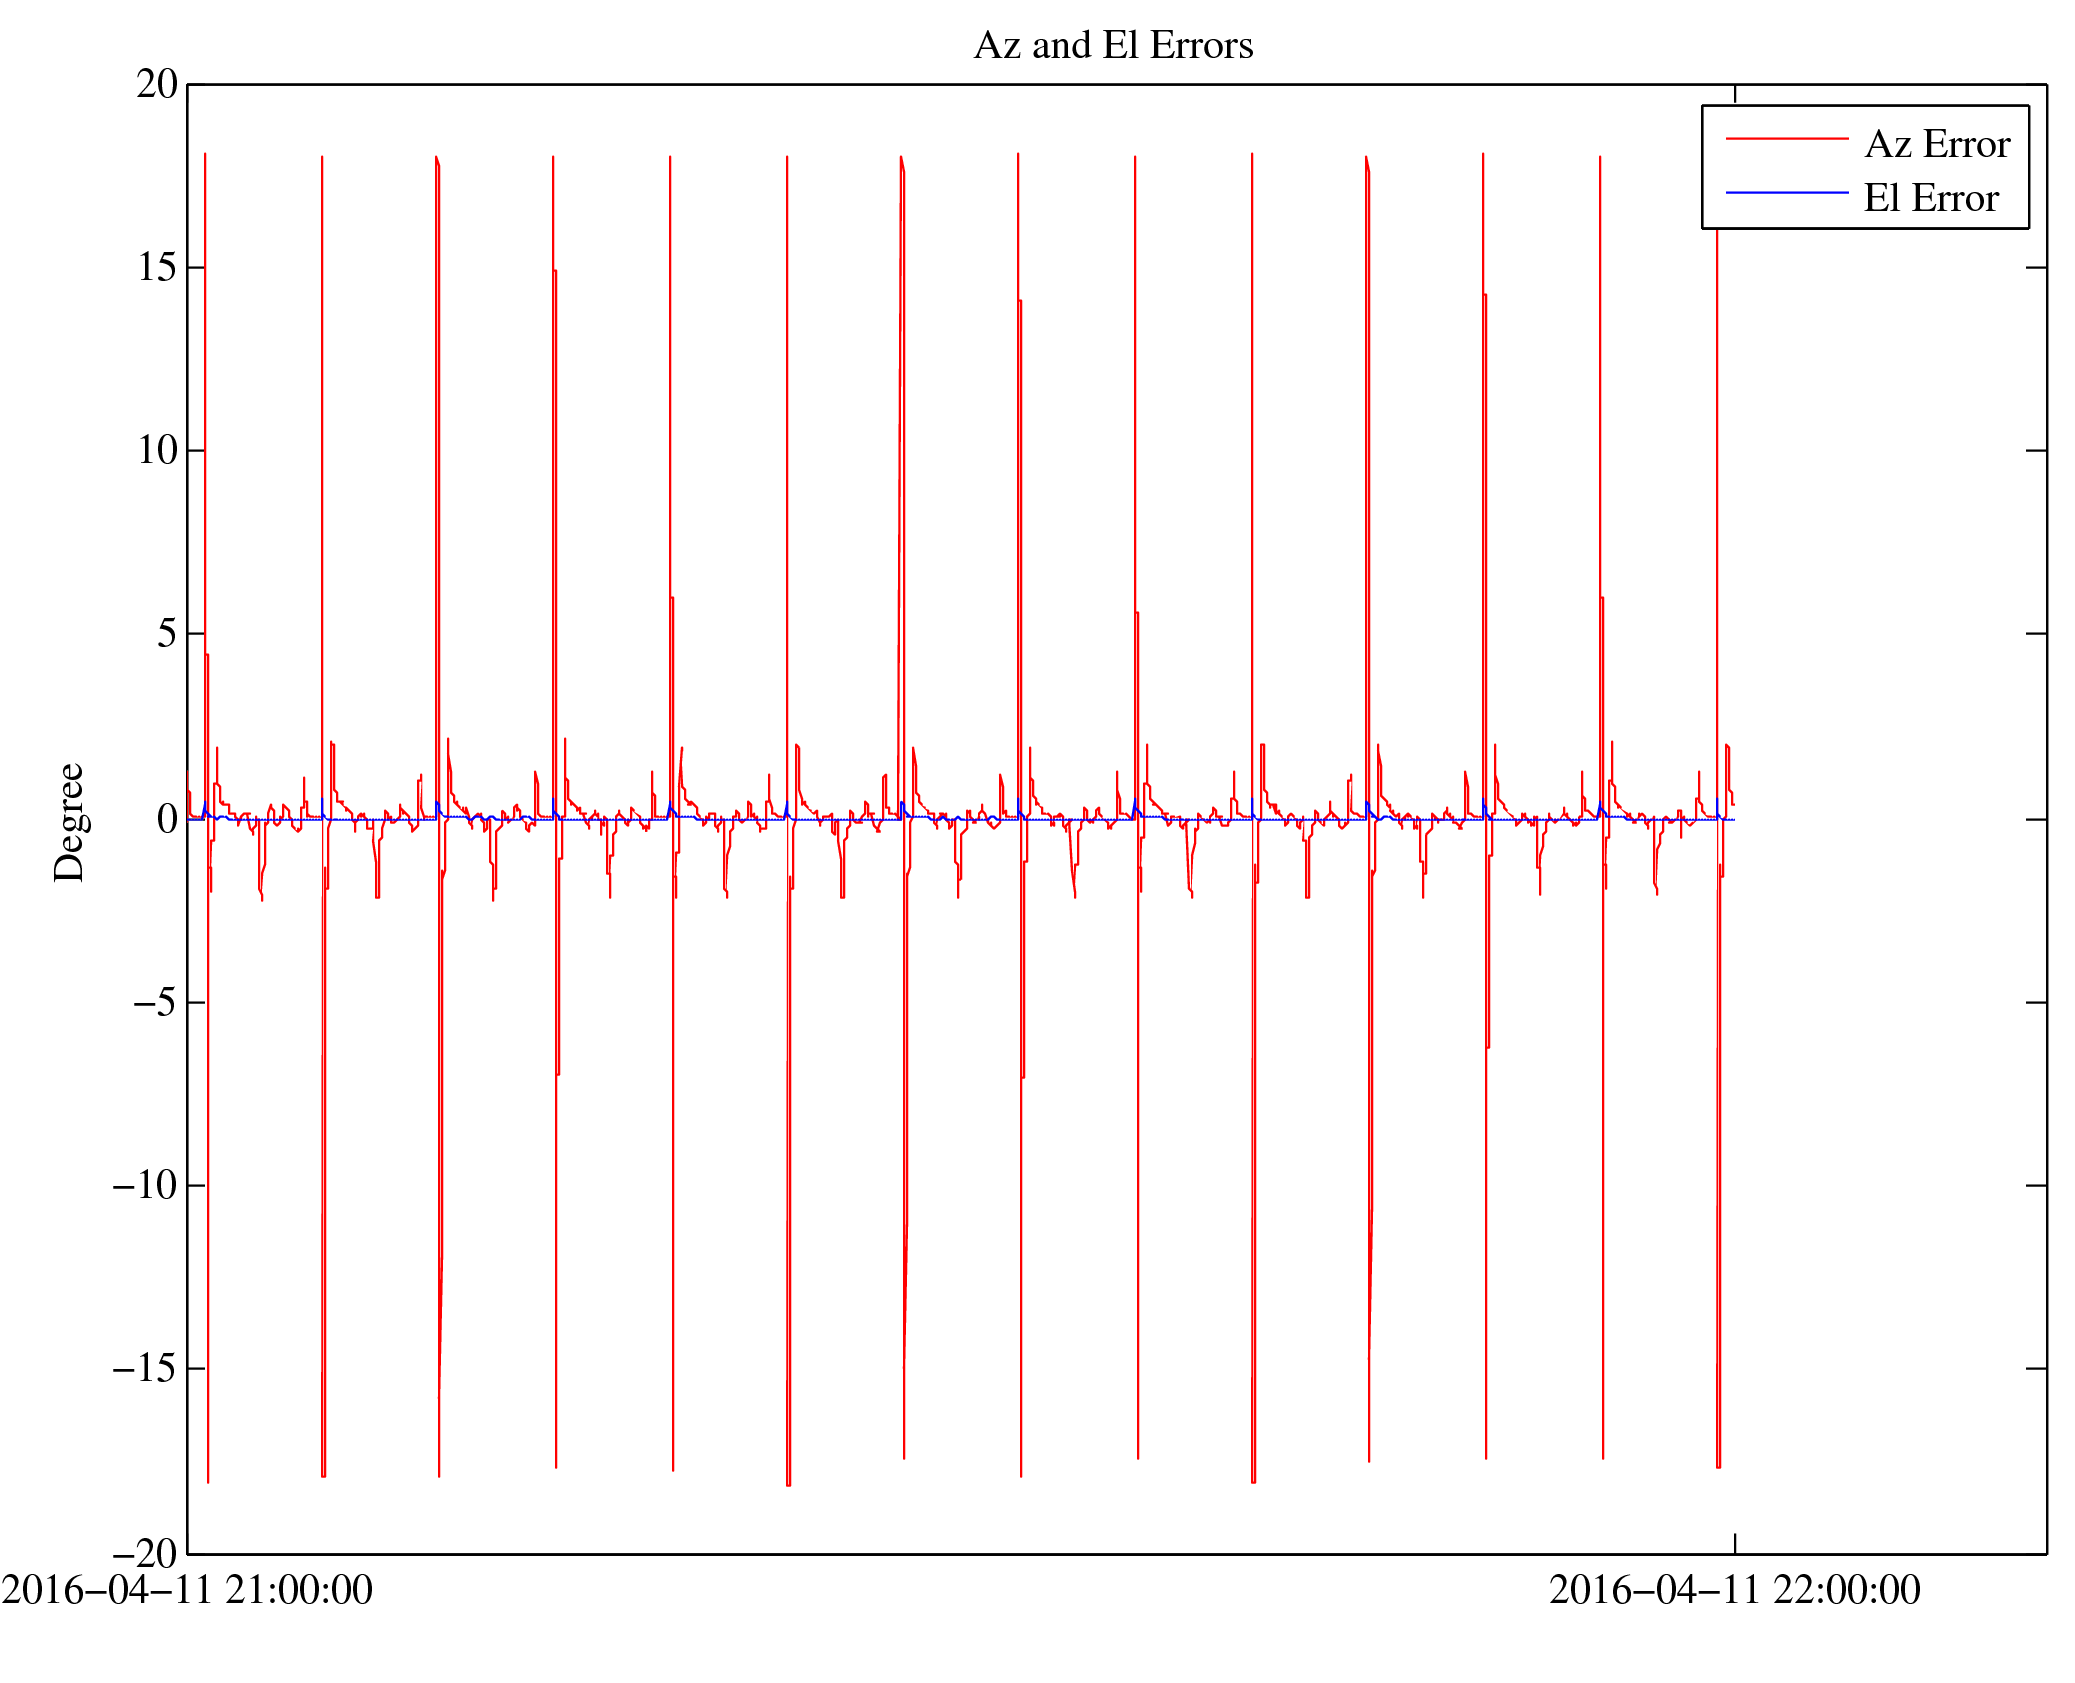2075x1683 pixels.
Task: Click the right-side tick mark at 15 degrees
Action: point(2036,268)
